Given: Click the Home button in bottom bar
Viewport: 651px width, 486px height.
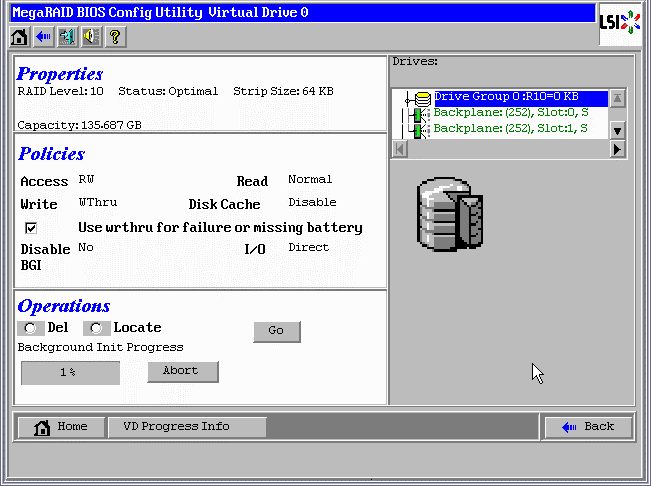Looking at the screenshot, I should coord(61,427).
